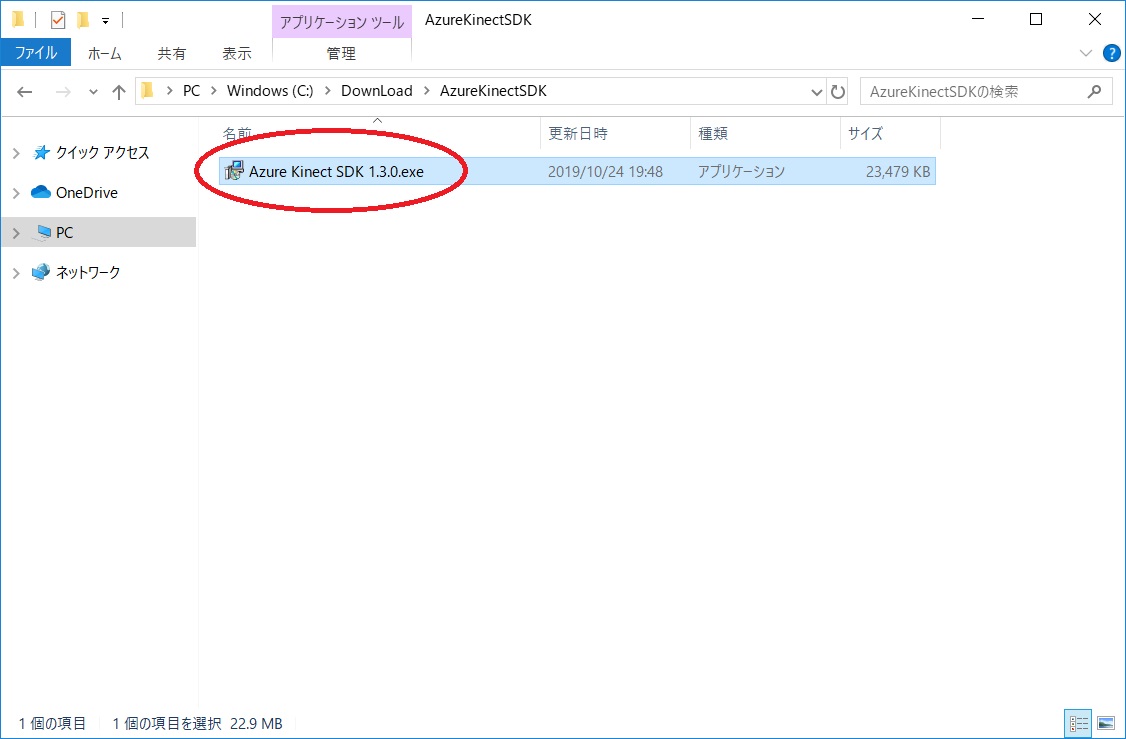
Task: Click the Properties quick access icon in title bar
Action: 58,20
